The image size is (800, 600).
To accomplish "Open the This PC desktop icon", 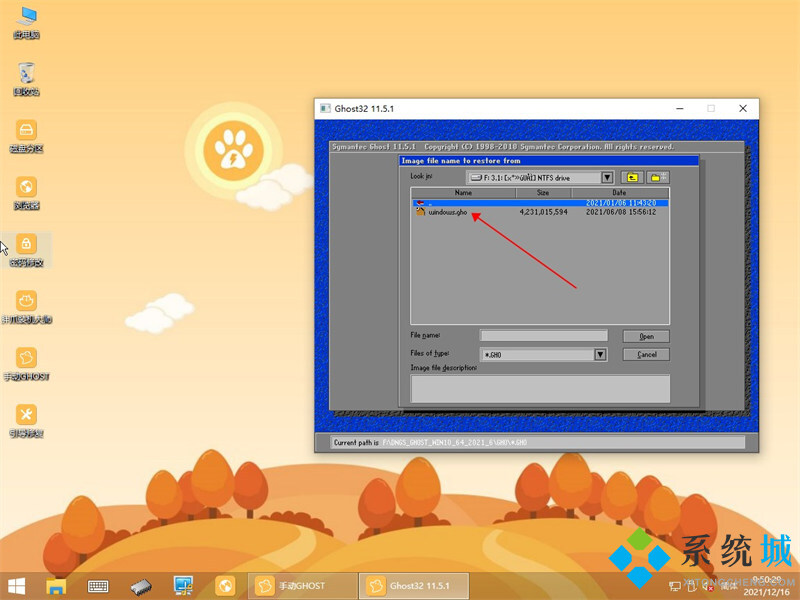I will [27, 22].
